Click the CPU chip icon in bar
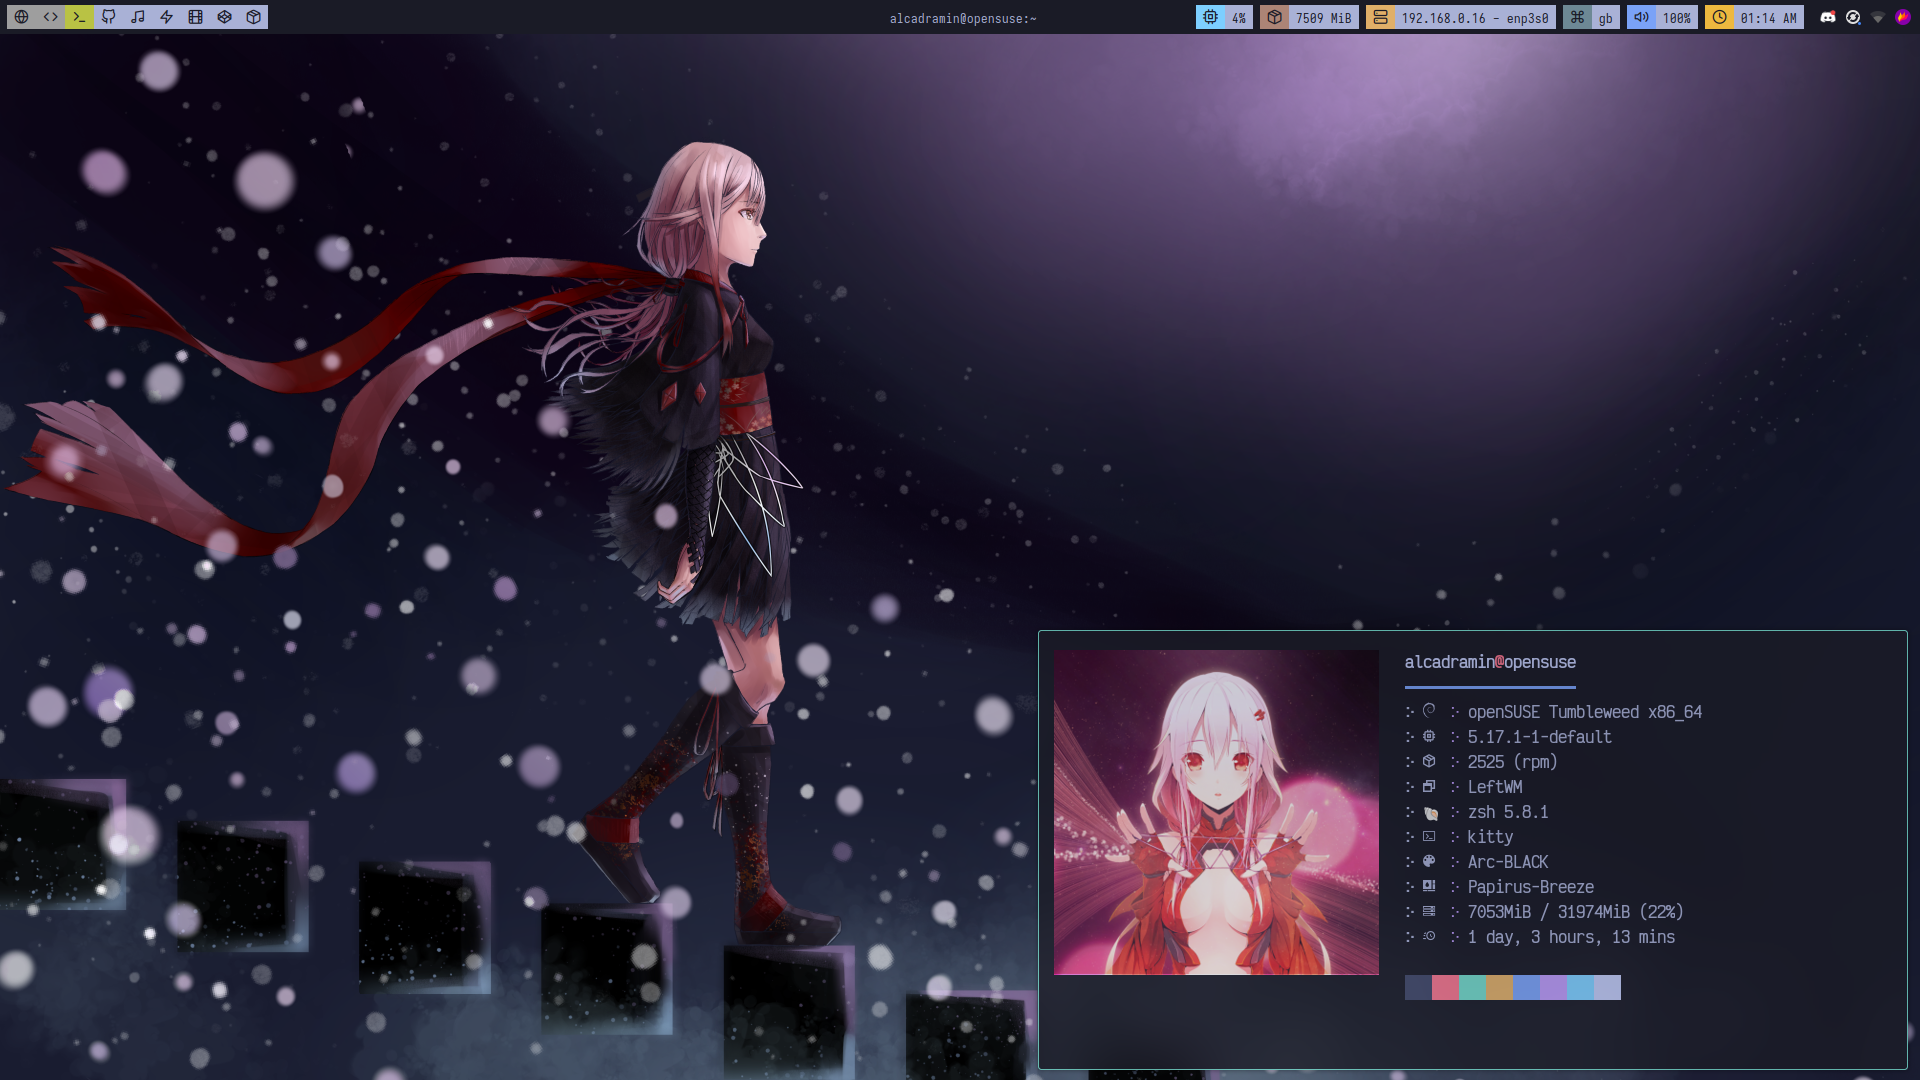Image resolution: width=1920 pixels, height=1080 pixels. [x=1210, y=17]
